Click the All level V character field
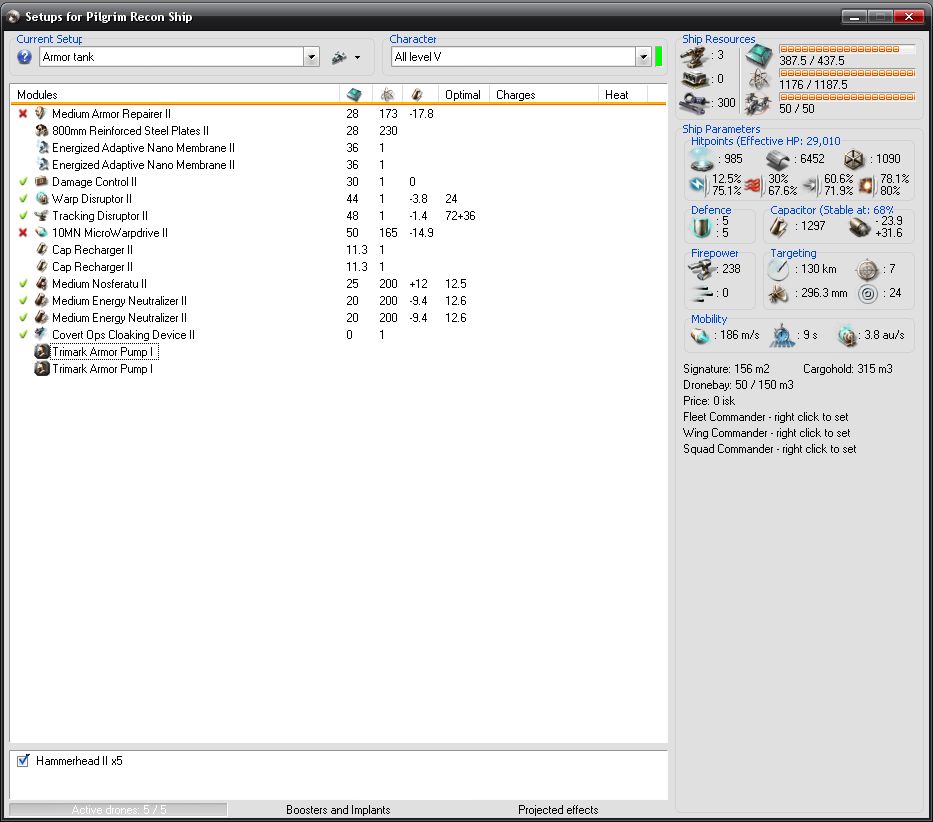Screen dimensions: 933x822 click(x=513, y=57)
